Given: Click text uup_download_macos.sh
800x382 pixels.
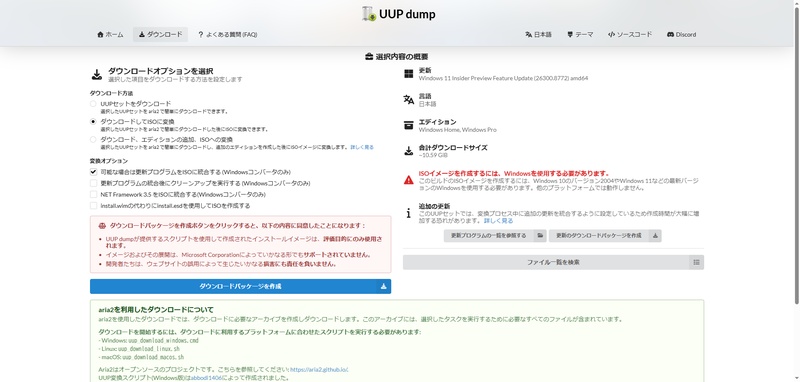Looking at the screenshot, I should click(x=153, y=357).
